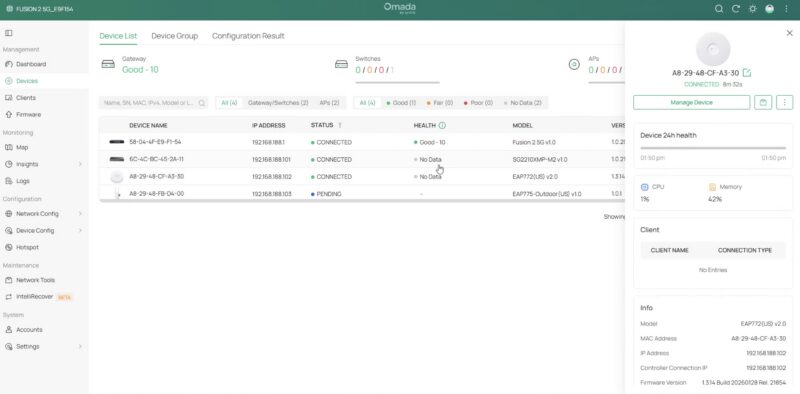Image resolution: width=800 pixels, height=394 pixels.
Task: Click the access point thumbnail in the side panel
Action: 713,49
